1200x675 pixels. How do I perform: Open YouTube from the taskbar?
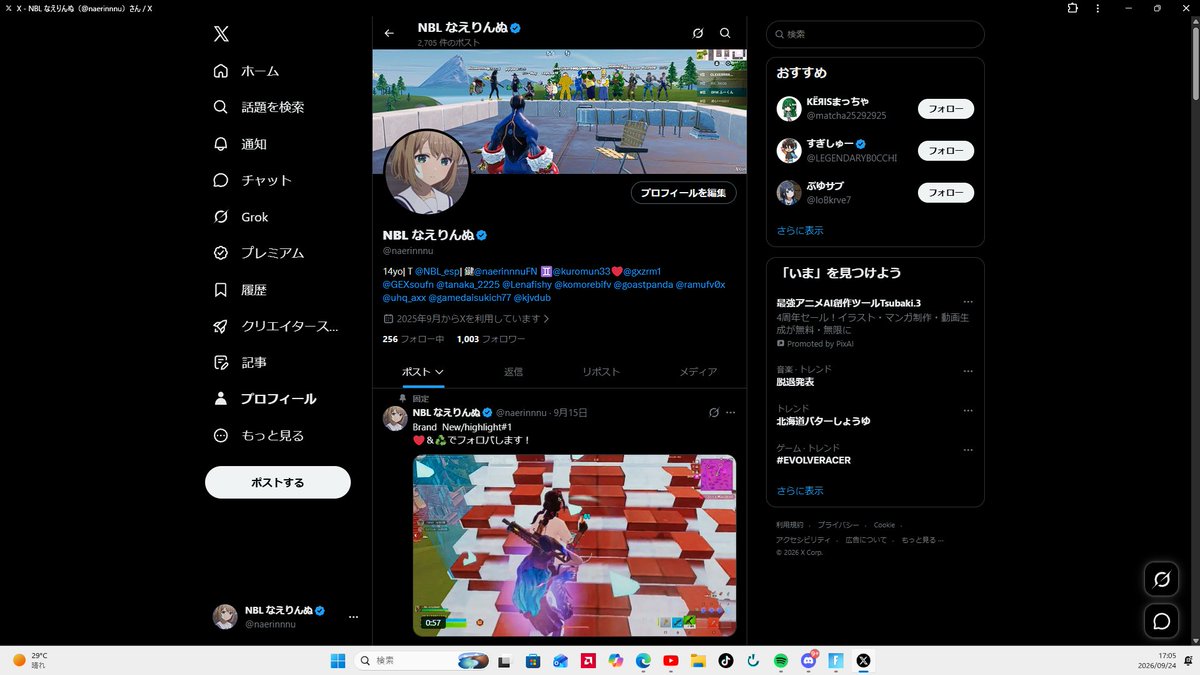pyautogui.click(x=670, y=660)
